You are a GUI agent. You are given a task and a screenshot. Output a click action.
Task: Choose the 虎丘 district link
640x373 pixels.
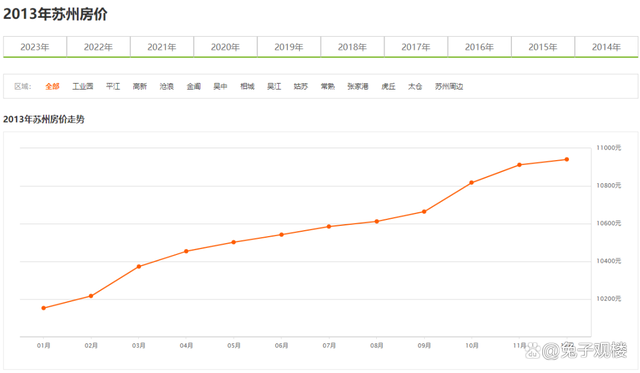click(x=388, y=86)
